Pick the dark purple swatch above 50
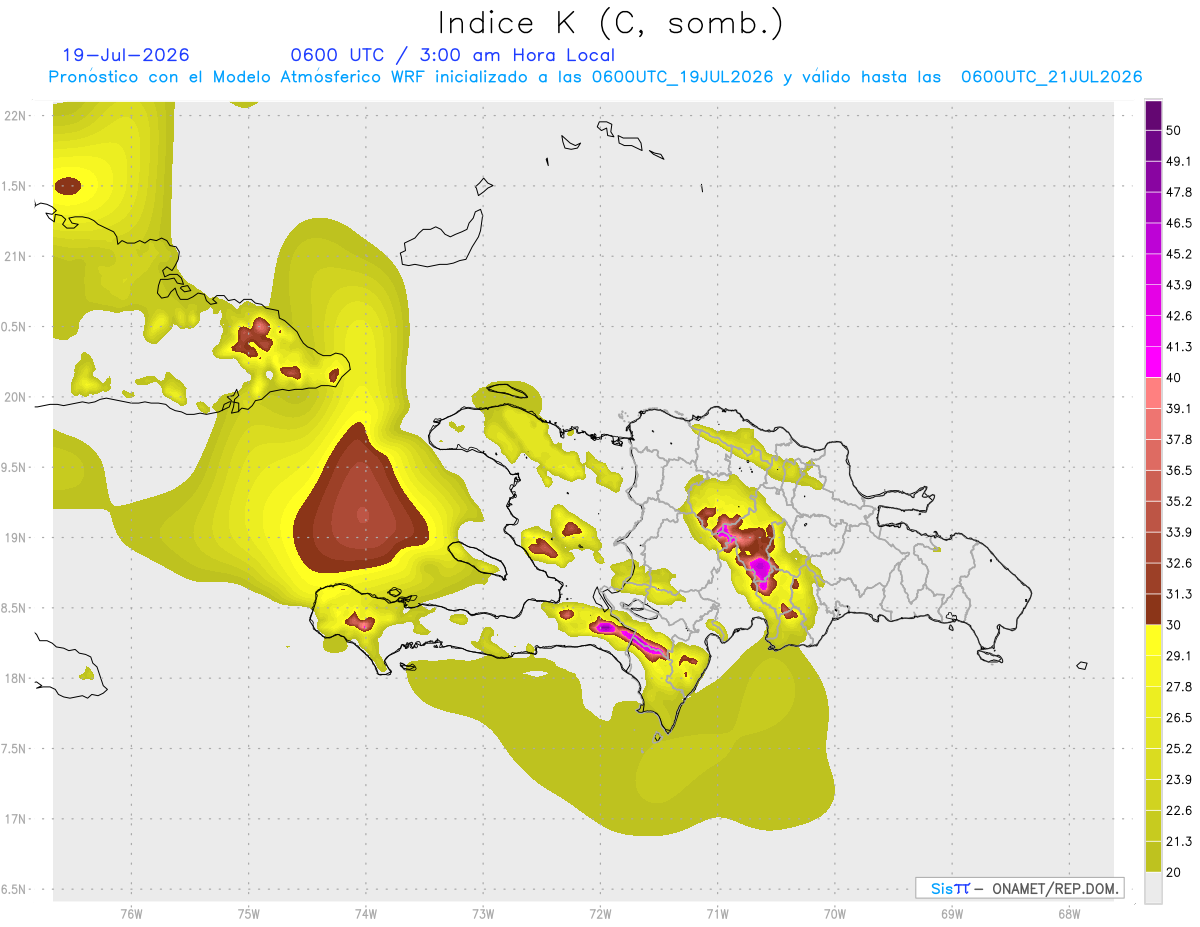This screenshot has width=1200, height=927. 1154,116
